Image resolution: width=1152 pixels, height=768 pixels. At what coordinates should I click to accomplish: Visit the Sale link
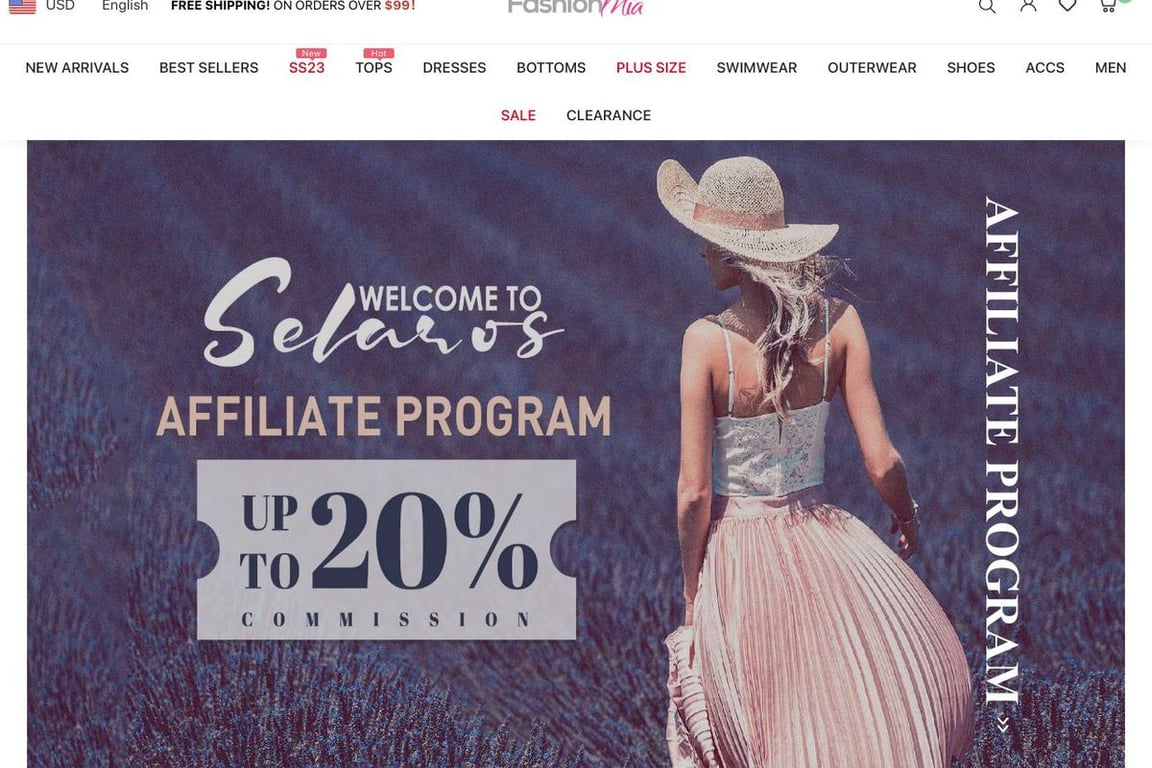click(x=518, y=115)
